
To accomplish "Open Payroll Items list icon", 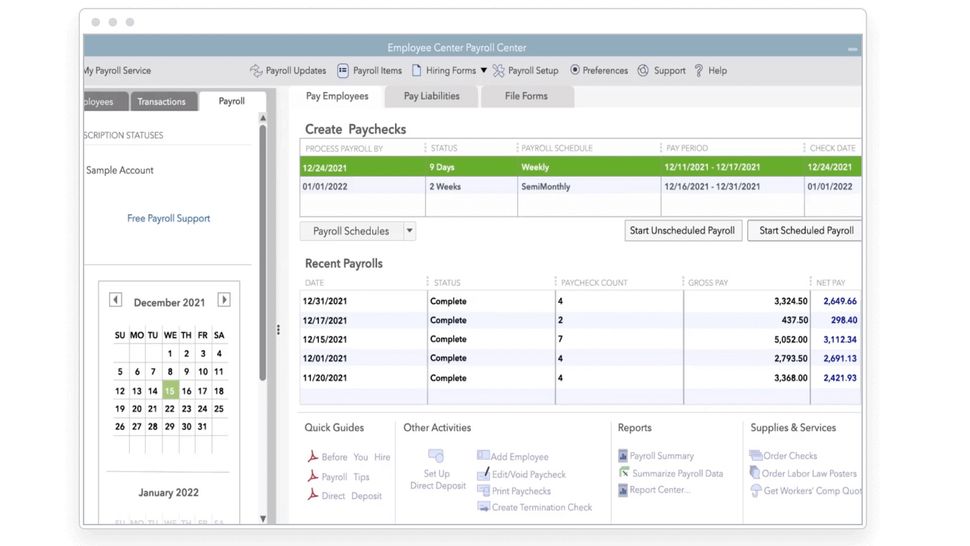I will point(343,70).
